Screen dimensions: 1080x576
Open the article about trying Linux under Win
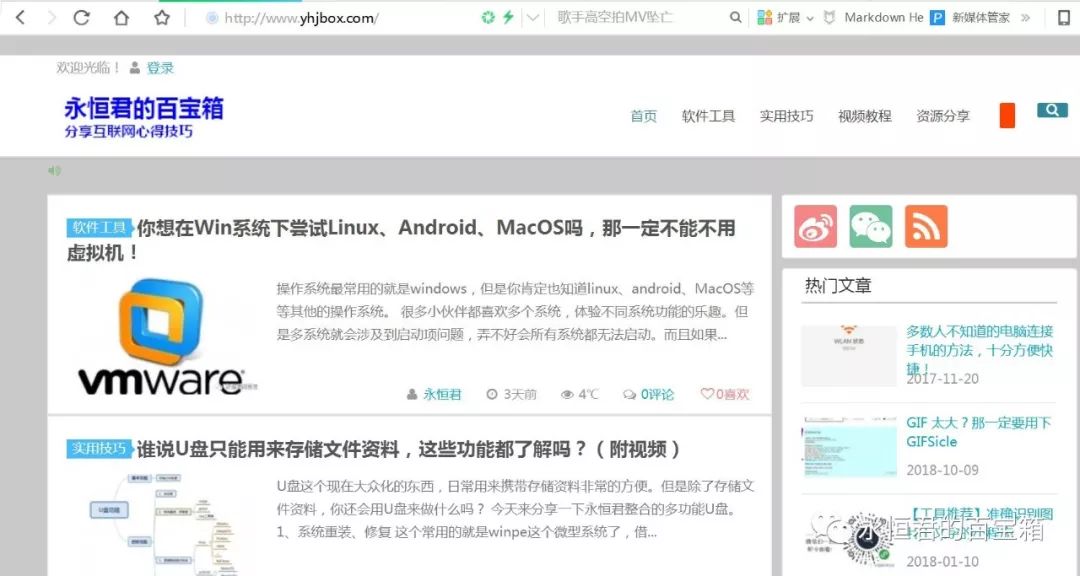402,240
